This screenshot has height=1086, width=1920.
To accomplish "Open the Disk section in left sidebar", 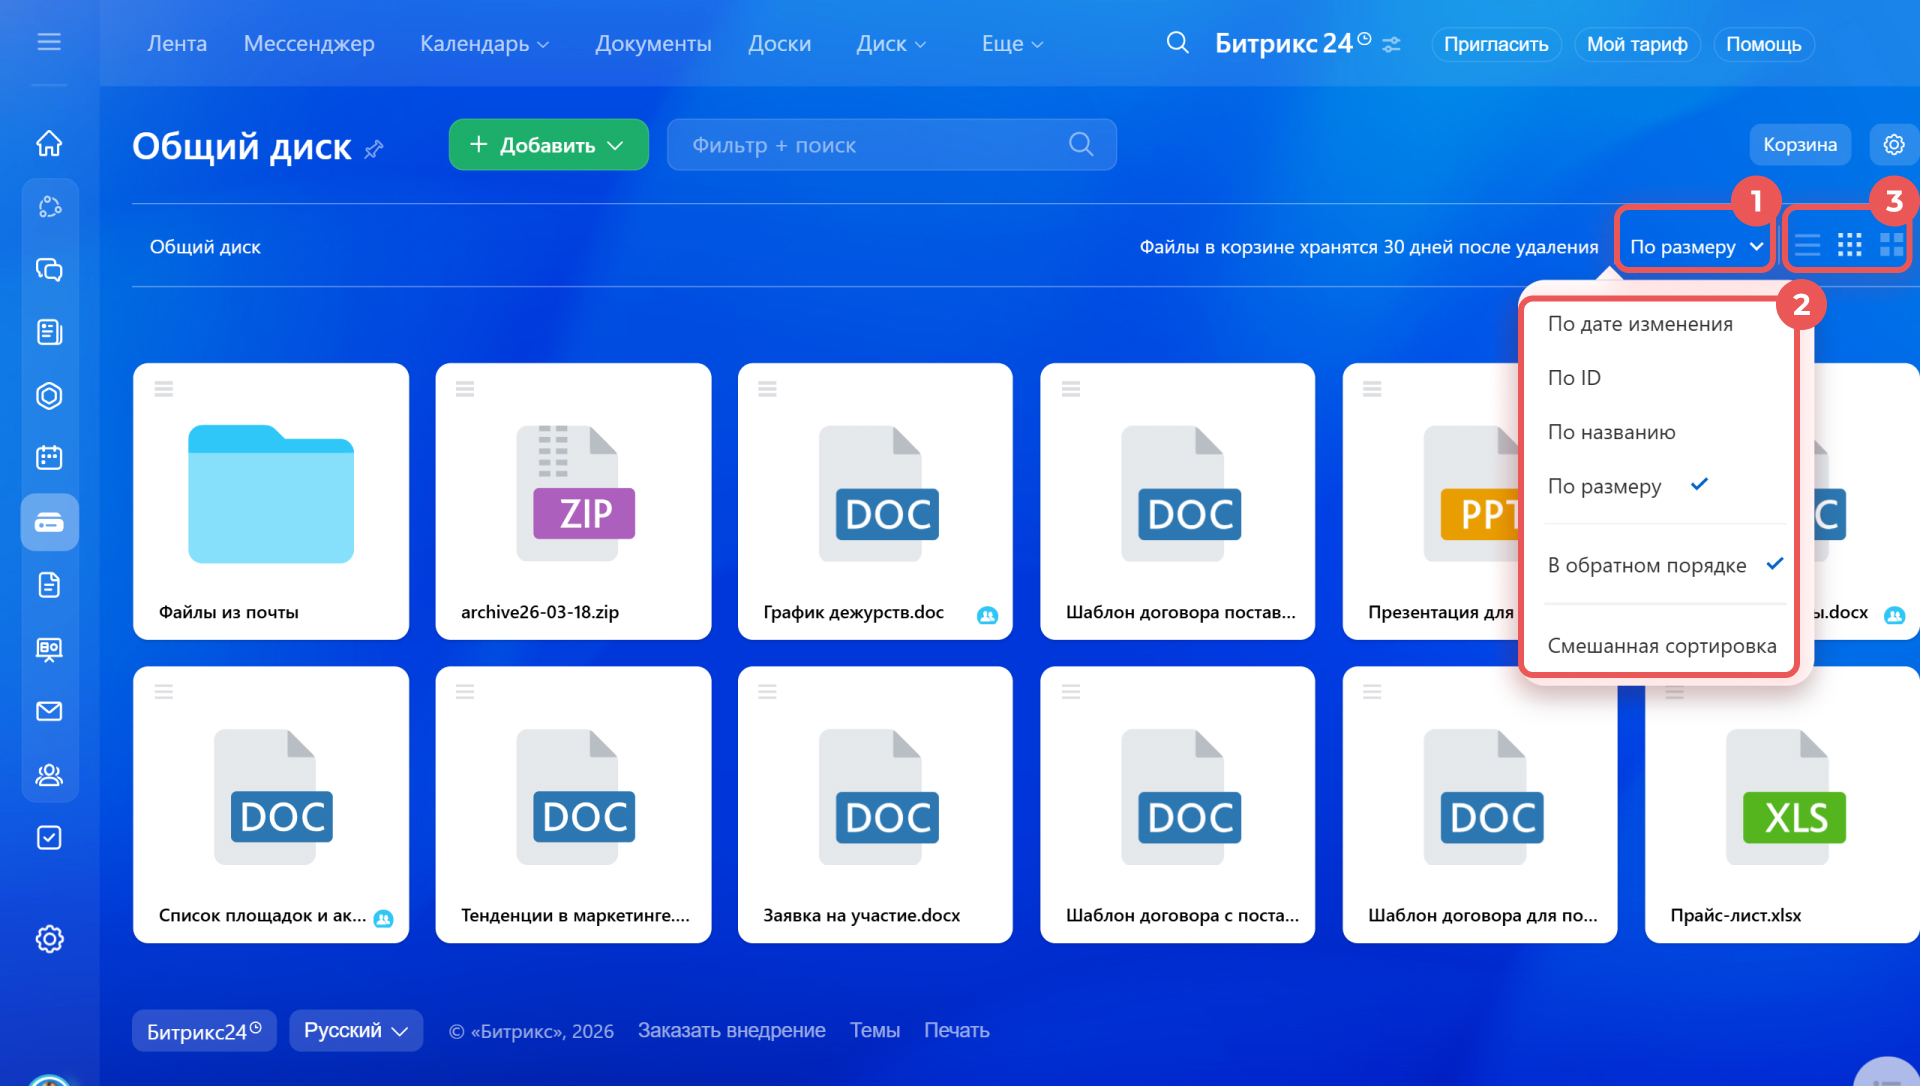I will [x=49, y=522].
